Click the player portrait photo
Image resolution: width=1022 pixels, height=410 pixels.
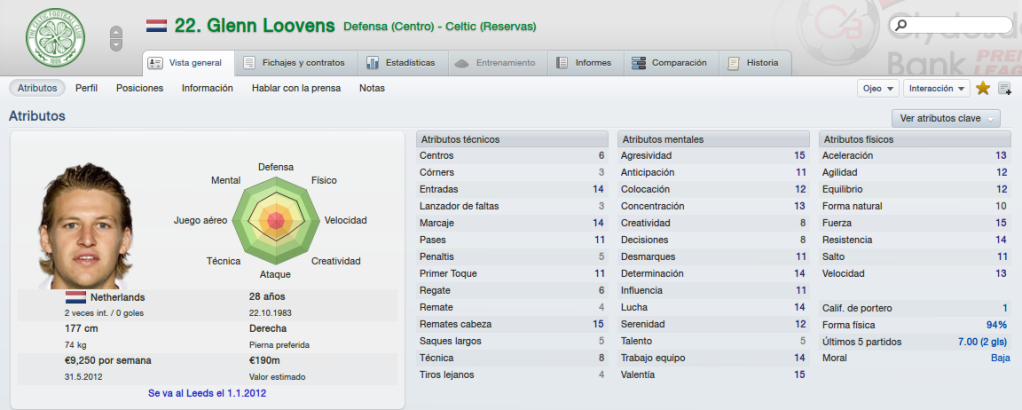click(x=85, y=225)
